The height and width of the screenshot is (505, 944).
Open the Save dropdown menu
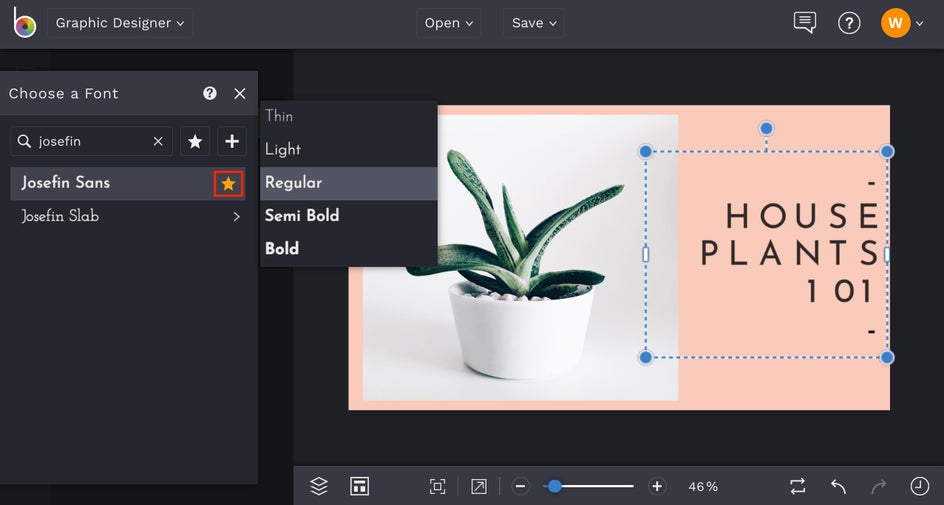534,23
